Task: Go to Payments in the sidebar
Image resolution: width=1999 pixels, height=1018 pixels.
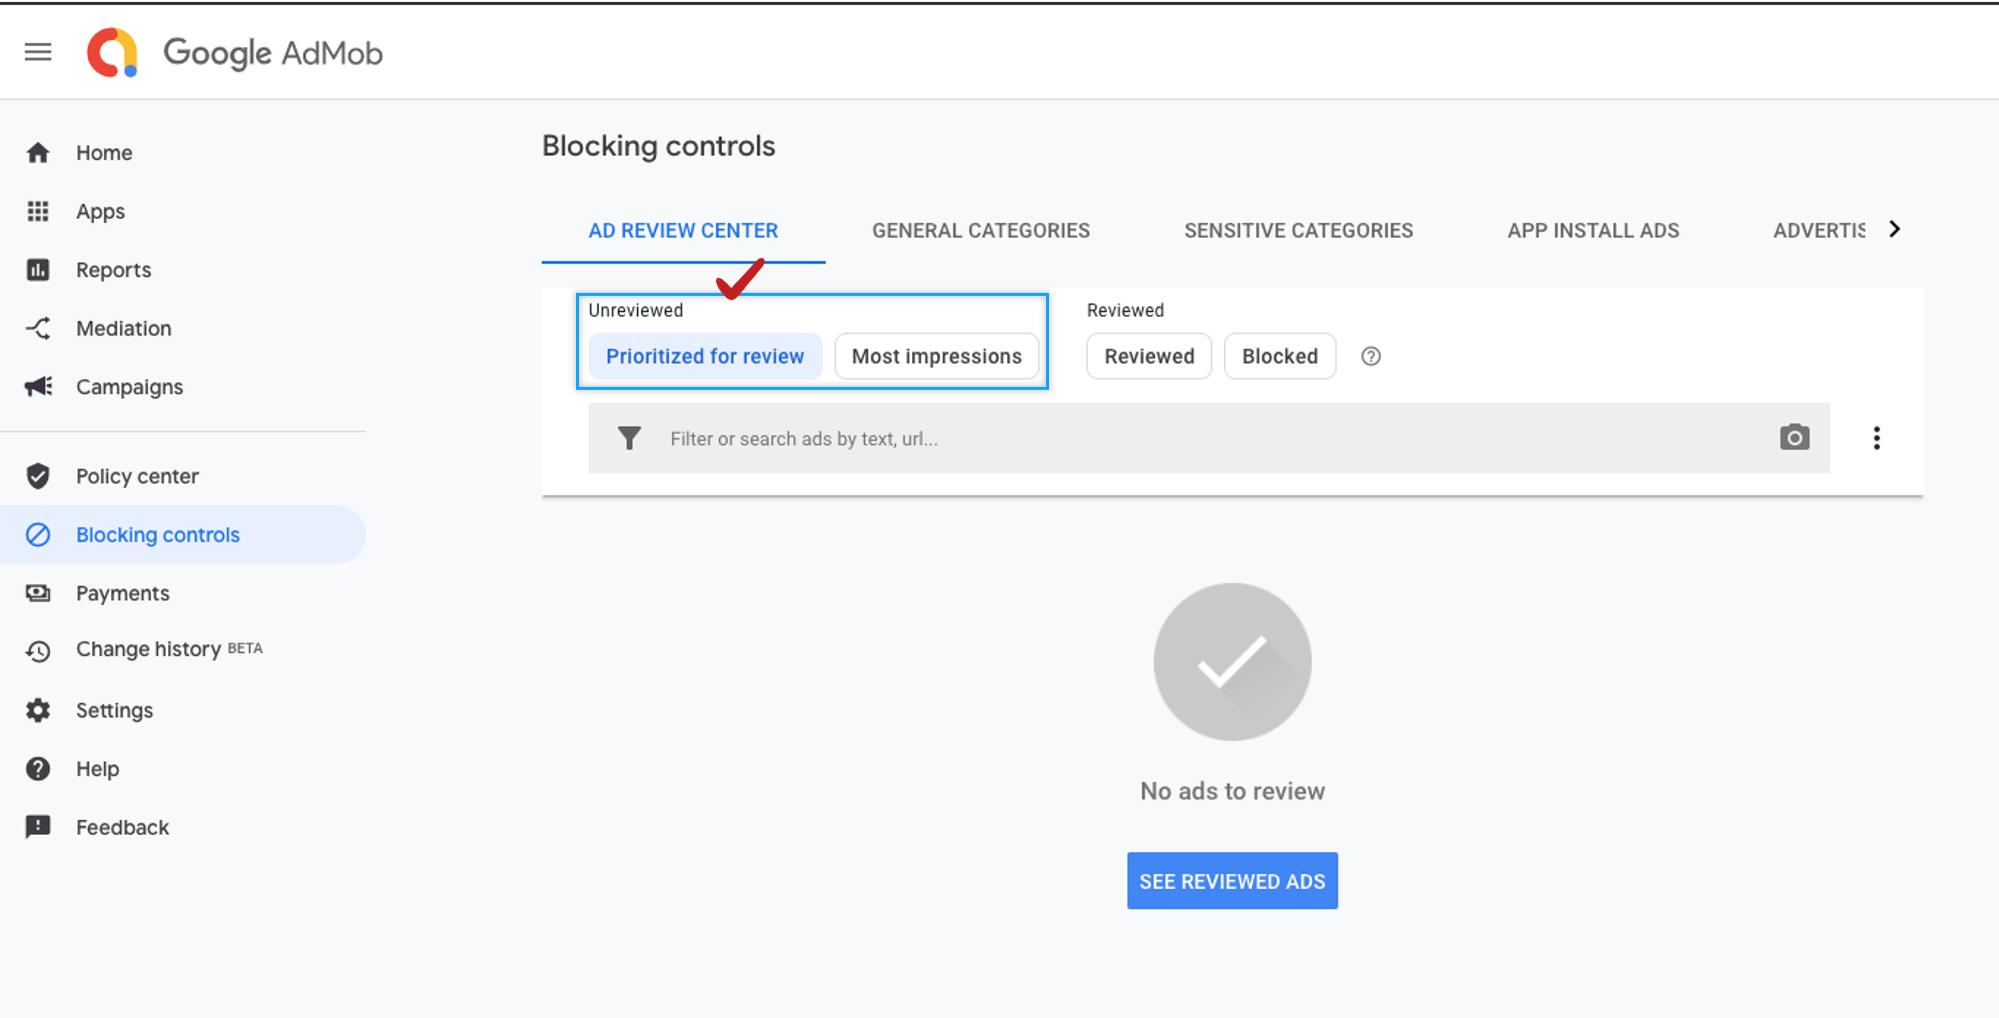Action: click(122, 593)
